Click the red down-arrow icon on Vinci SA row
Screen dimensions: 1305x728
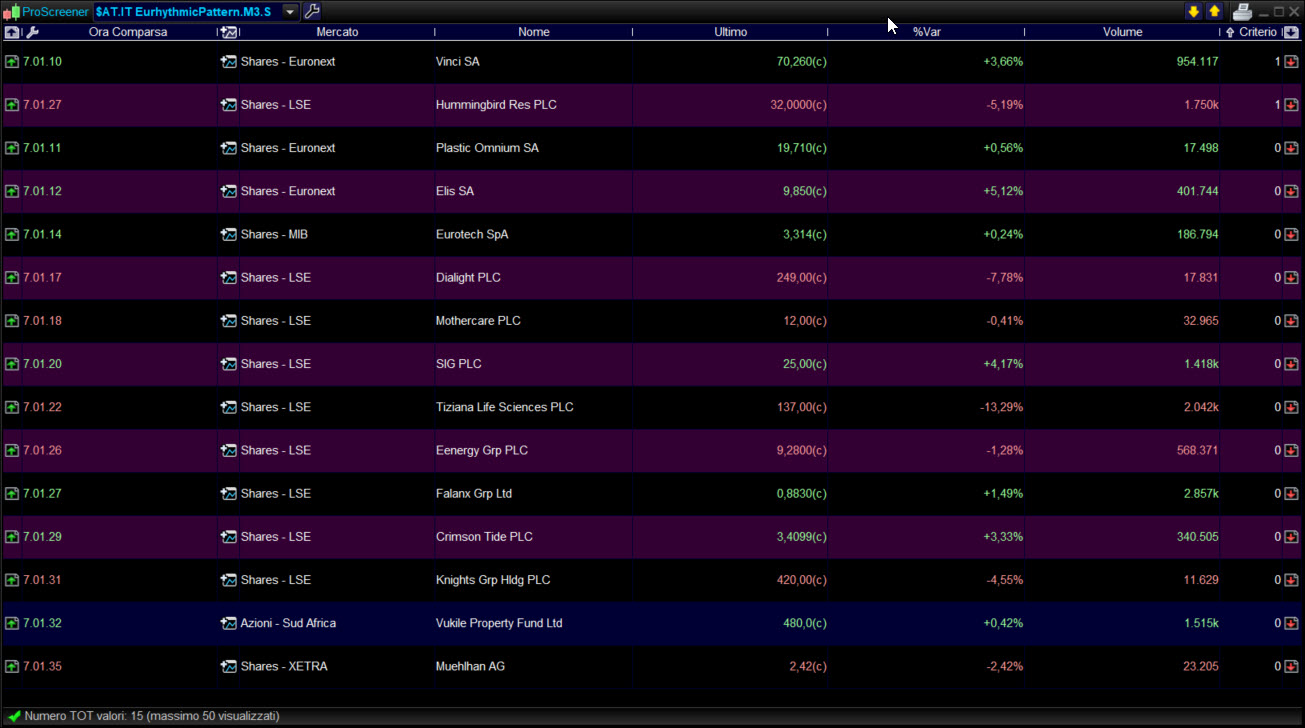coord(1291,62)
